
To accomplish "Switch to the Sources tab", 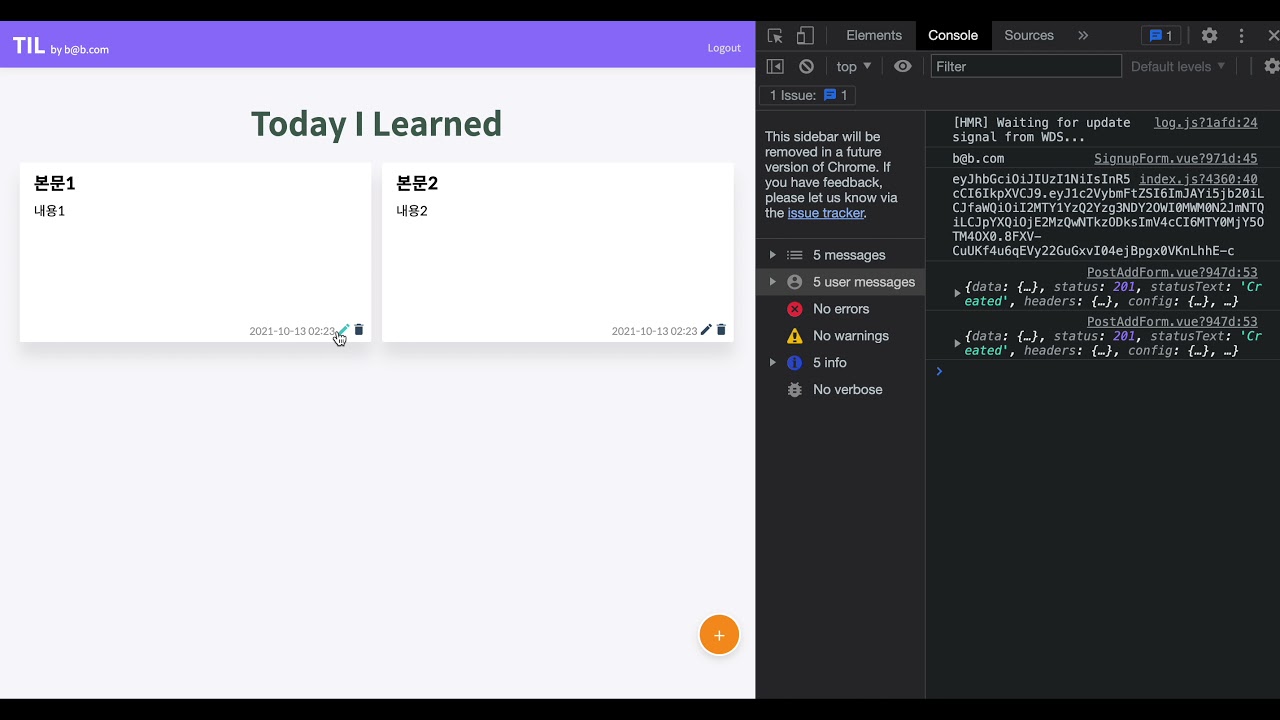I will point(1028,36).
